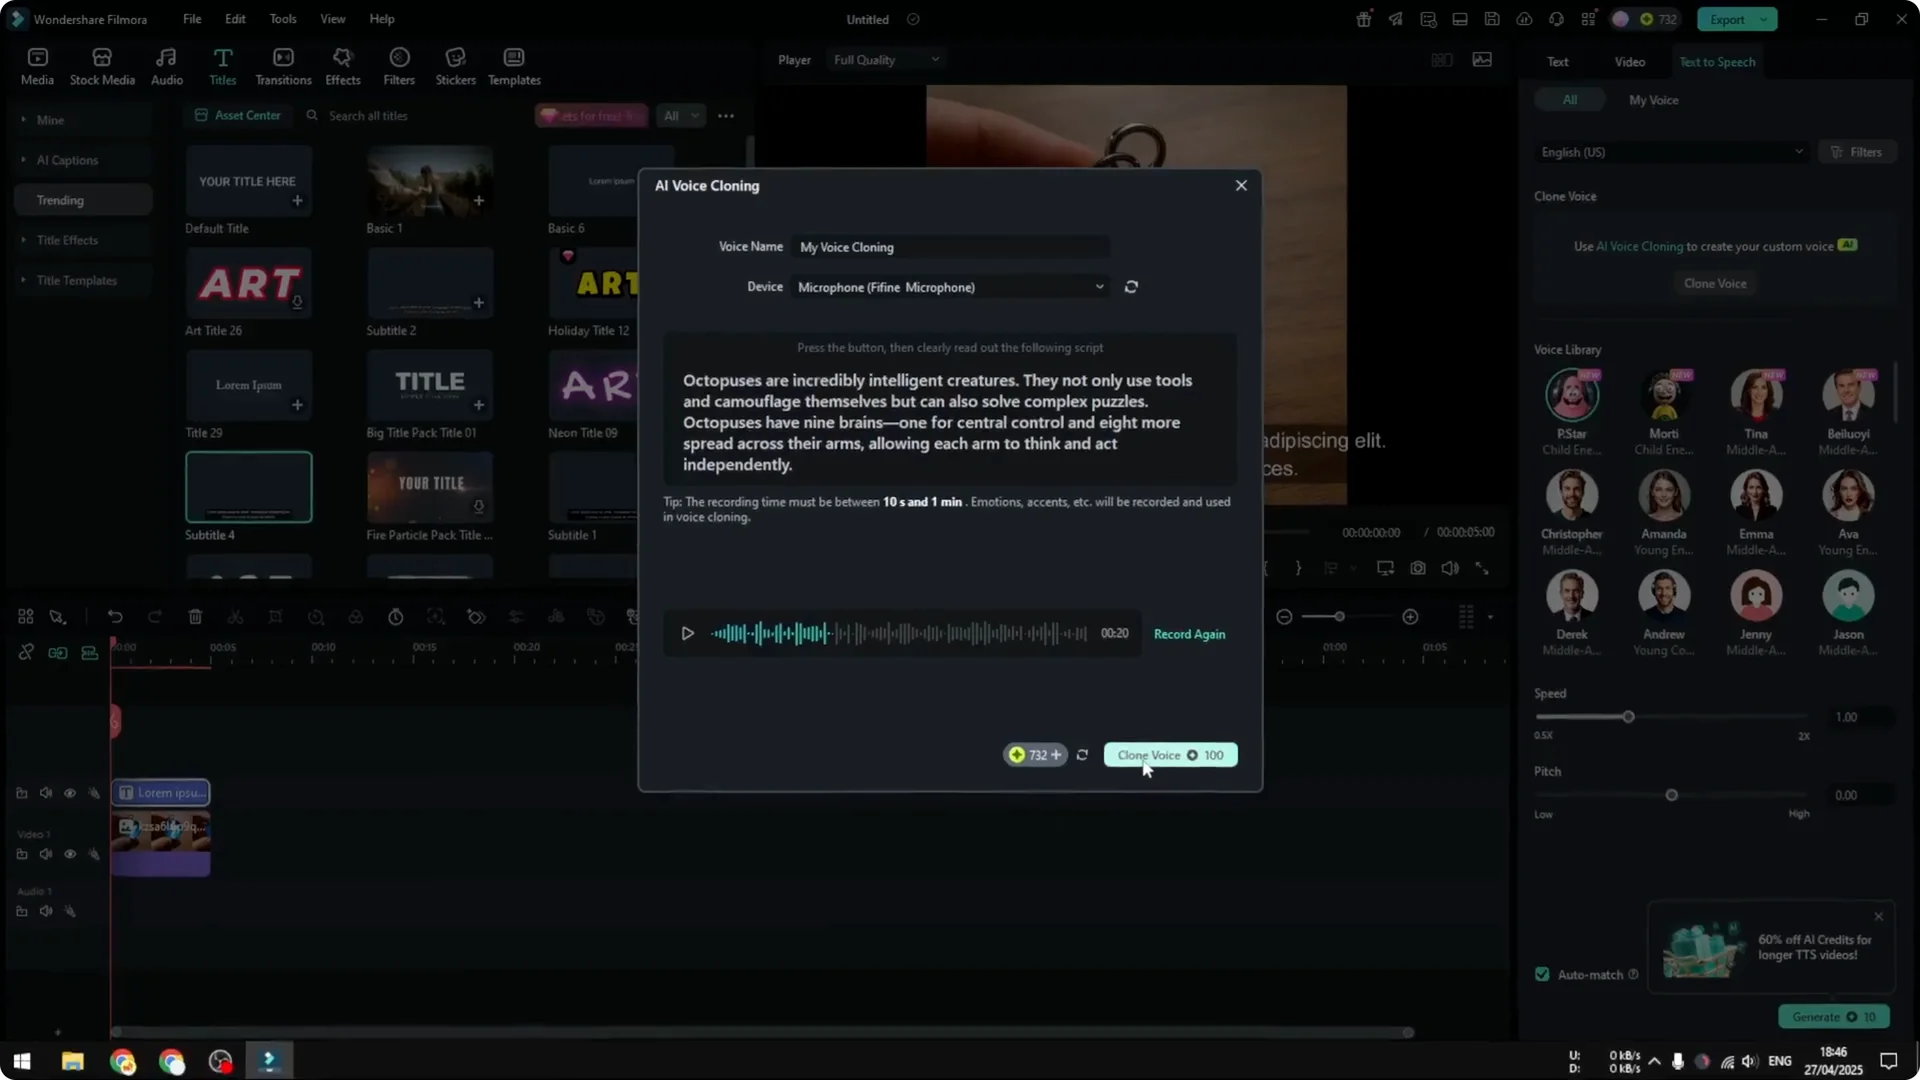Screen dimensions: 1920x1080
Task: Switch to the Text to Speech tab
Action: tap(1717, 61)
